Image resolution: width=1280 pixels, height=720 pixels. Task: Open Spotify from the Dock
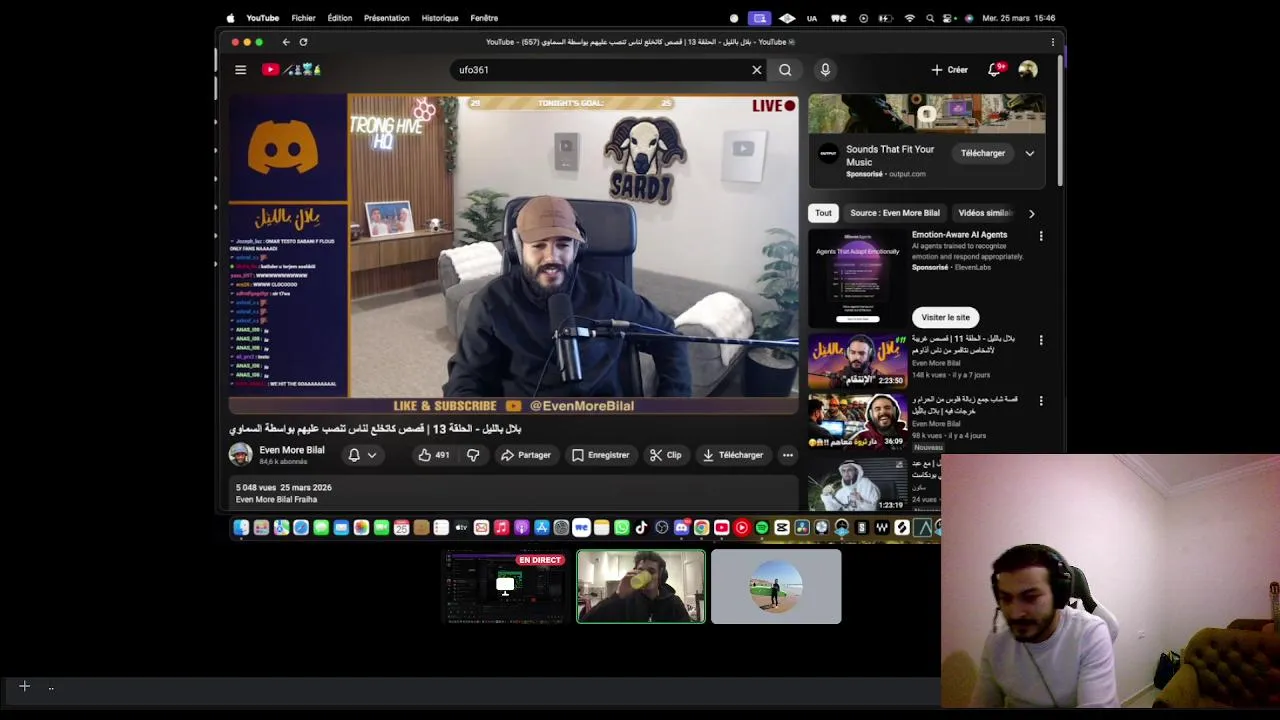pos(761,527)
